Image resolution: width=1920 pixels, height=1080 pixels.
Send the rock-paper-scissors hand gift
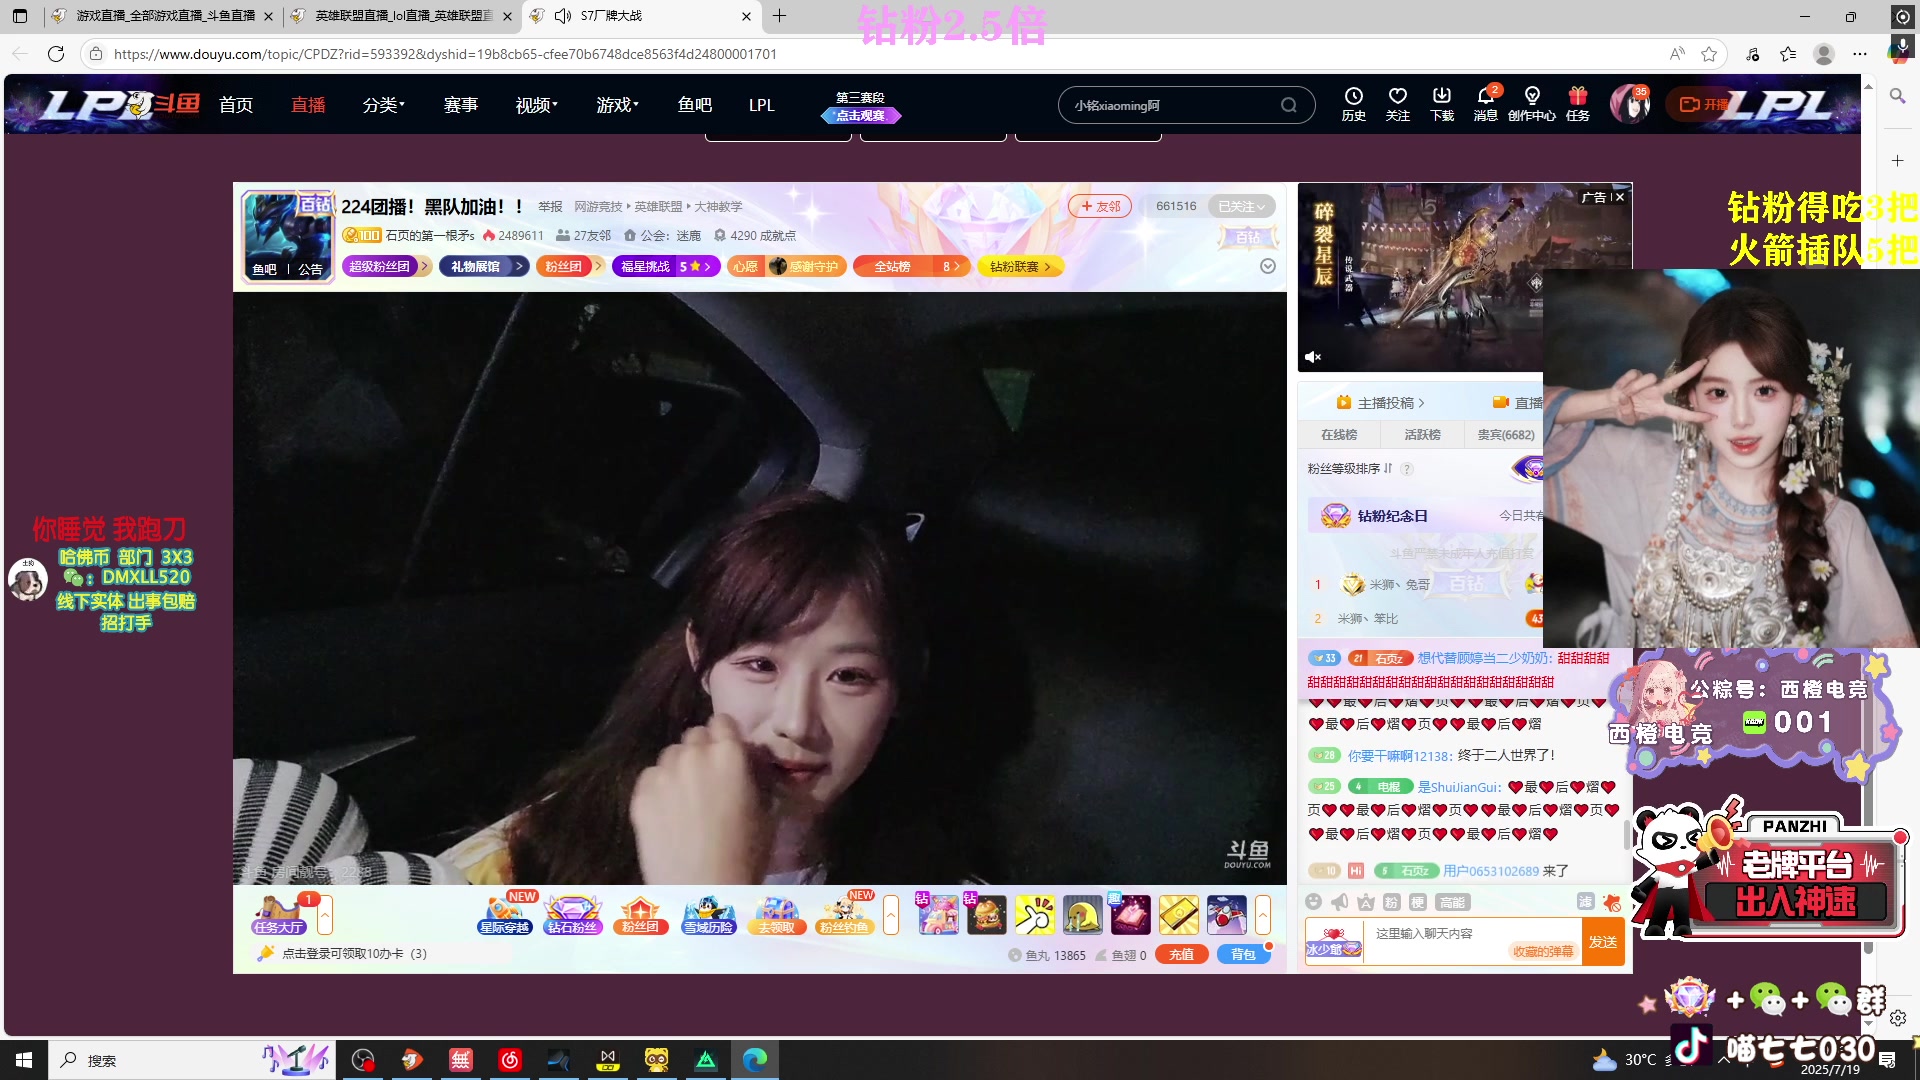[x=1034, y=914]
